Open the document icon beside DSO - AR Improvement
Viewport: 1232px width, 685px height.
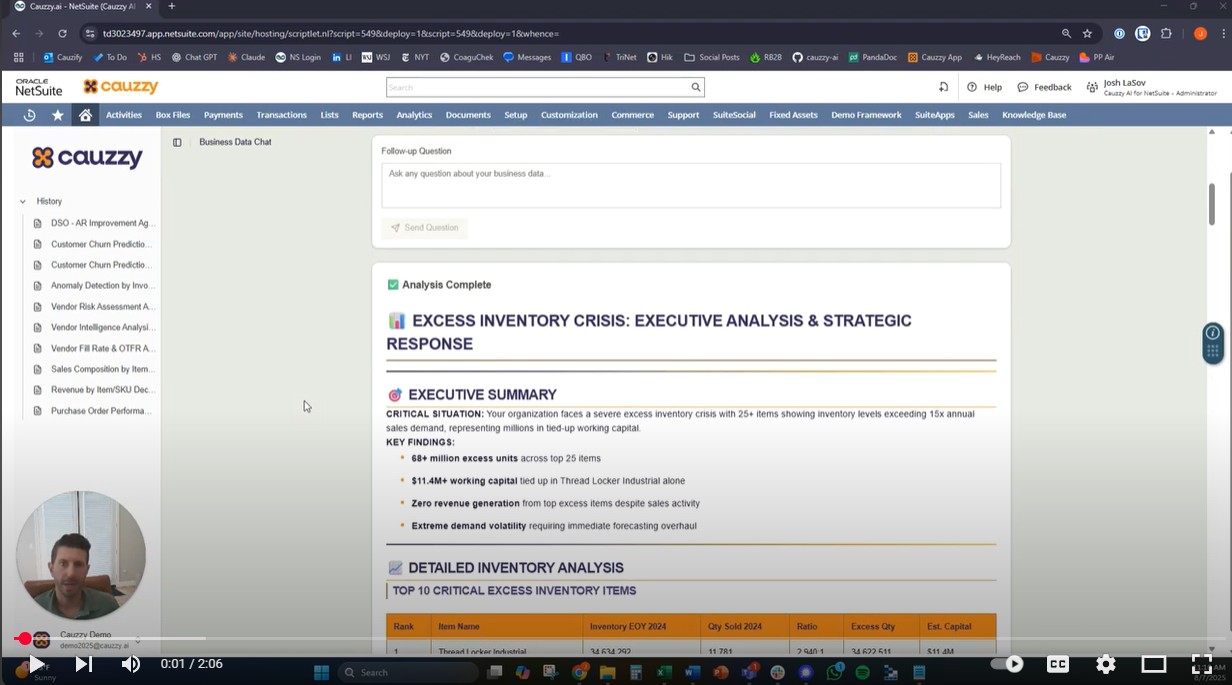38,223
